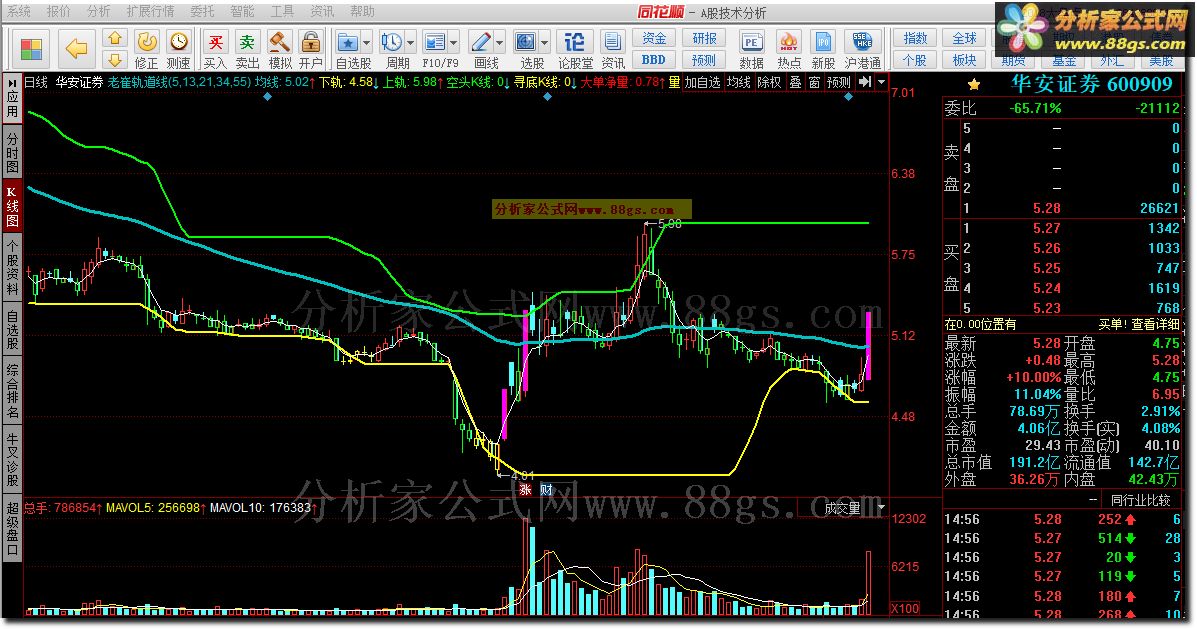Viewport: 1197px width, 629px height.
Task: Open the 委托 menu
Action: 202,11
